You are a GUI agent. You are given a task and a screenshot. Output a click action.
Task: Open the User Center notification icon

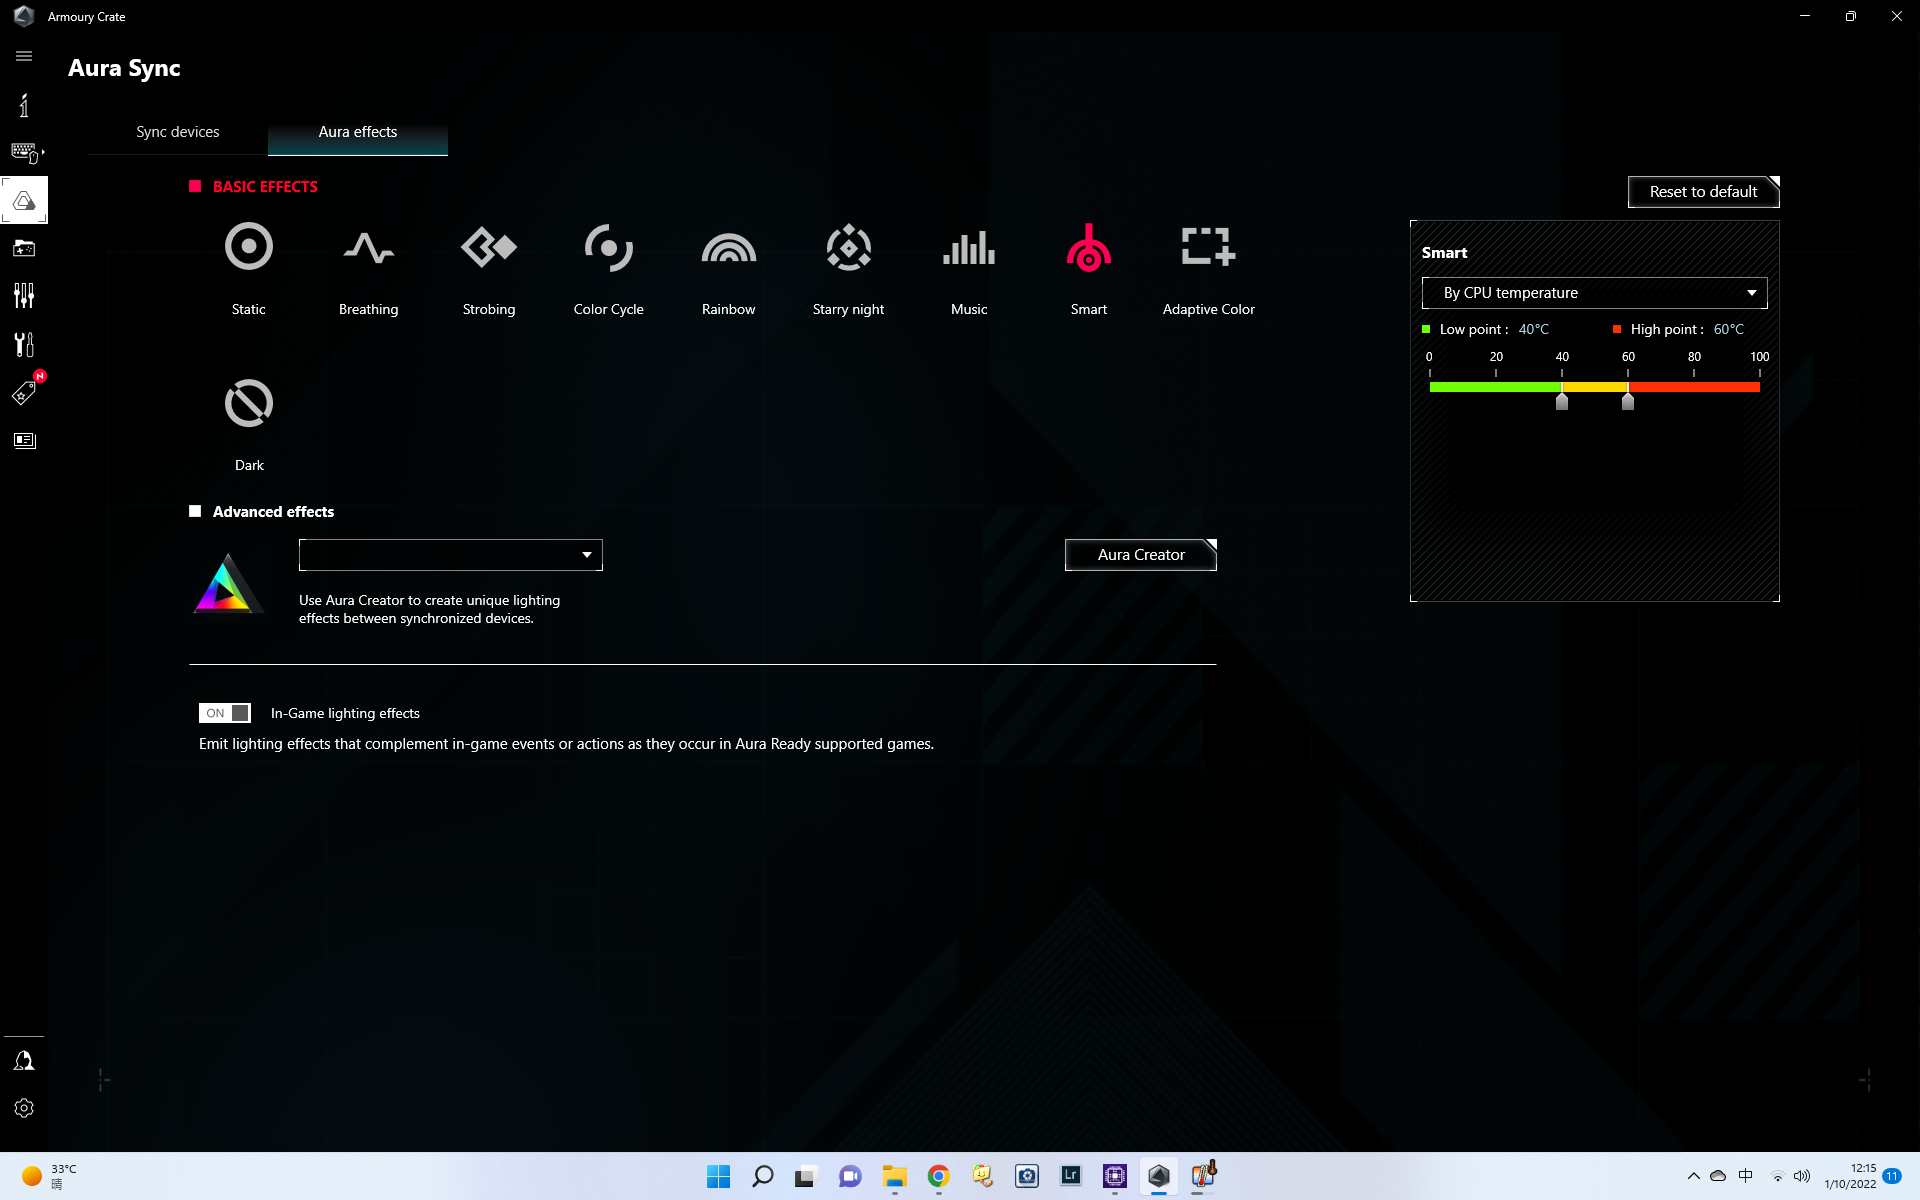(24, 1060)
